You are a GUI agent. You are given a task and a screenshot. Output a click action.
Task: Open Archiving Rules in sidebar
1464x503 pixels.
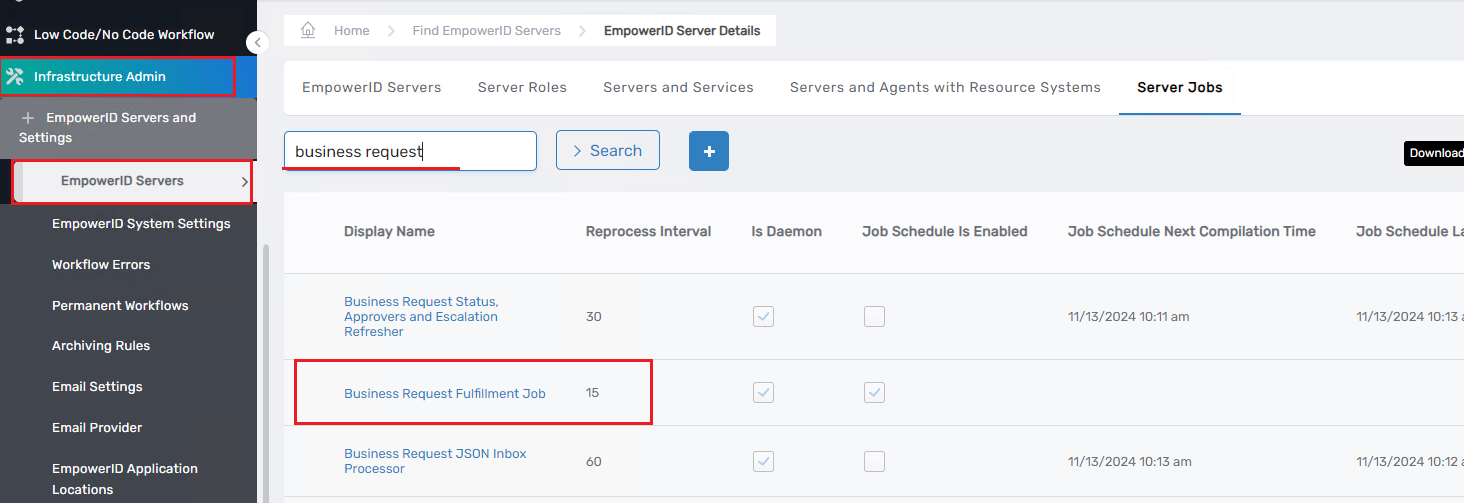click(x=101, y=346)
